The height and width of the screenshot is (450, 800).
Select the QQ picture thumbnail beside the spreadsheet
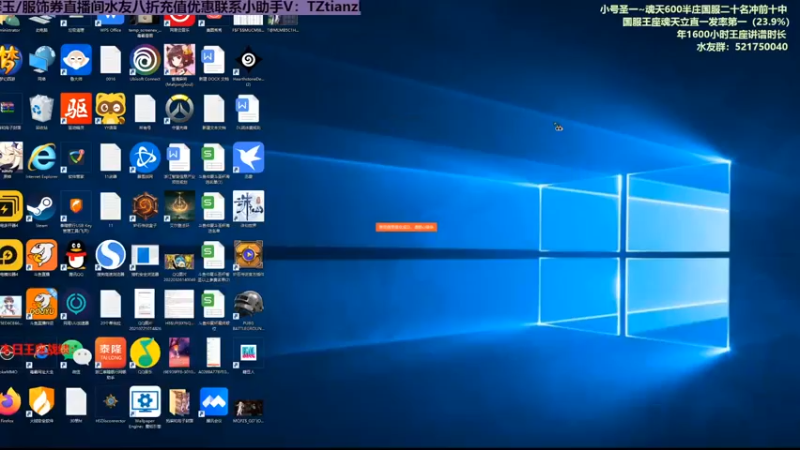tap(179, 261)
